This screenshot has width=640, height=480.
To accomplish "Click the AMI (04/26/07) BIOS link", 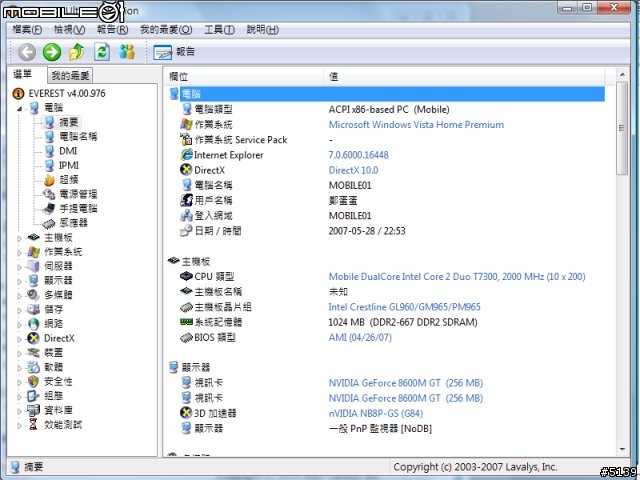I will tap(360, 338).
